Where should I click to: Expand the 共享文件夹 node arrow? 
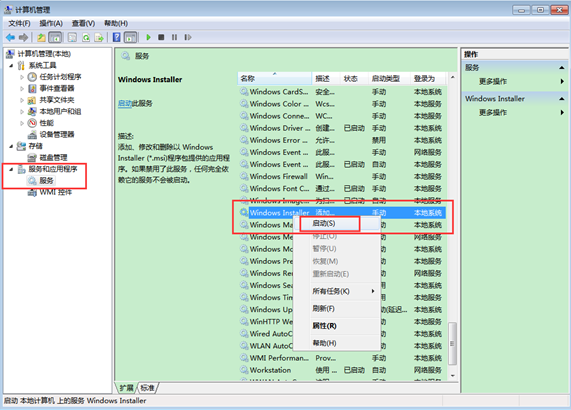click(22, 100)
